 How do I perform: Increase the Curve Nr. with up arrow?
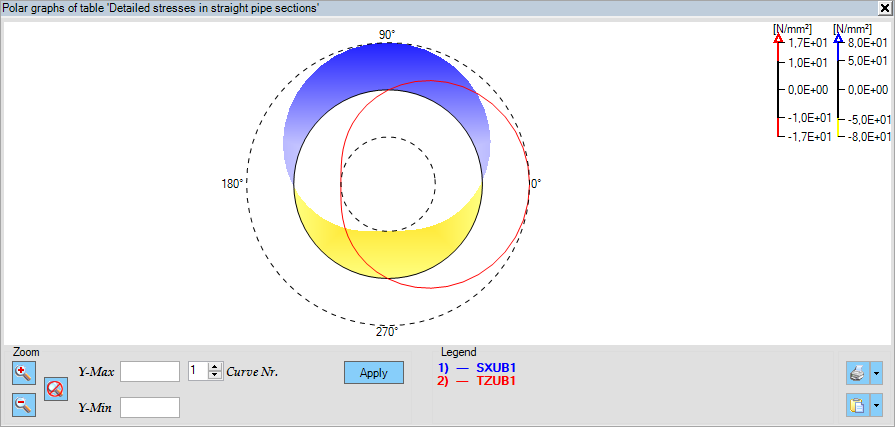[x=215, y=367]
